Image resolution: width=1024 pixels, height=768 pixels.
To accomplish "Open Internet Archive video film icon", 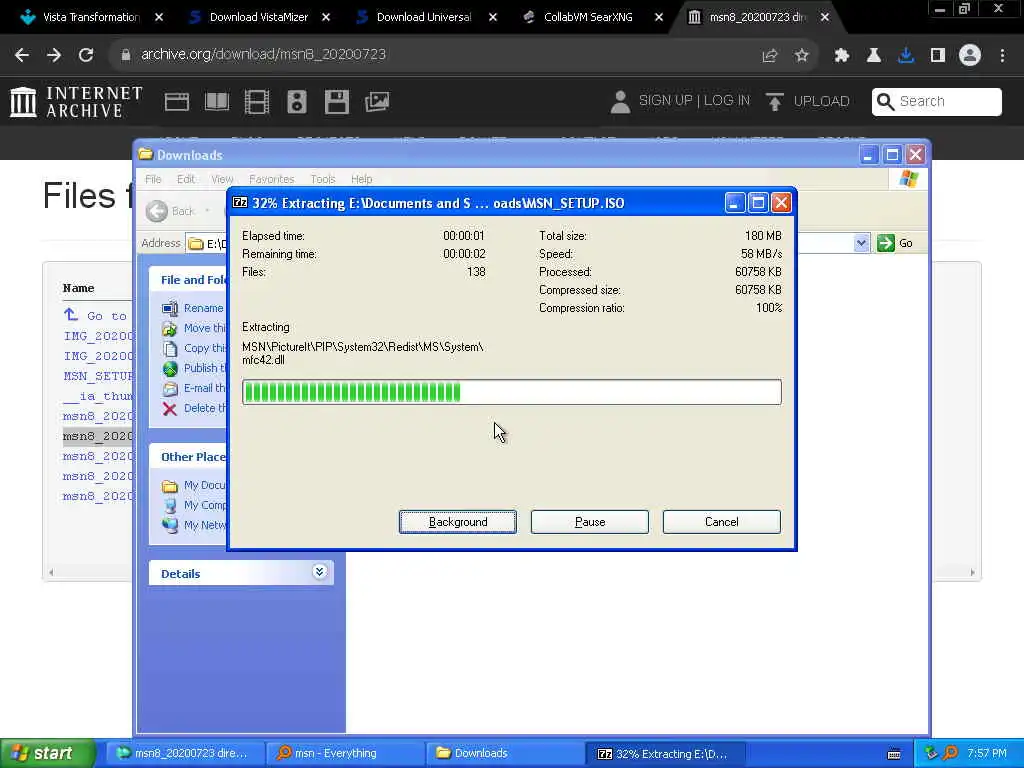I will (x=257, y=102).
